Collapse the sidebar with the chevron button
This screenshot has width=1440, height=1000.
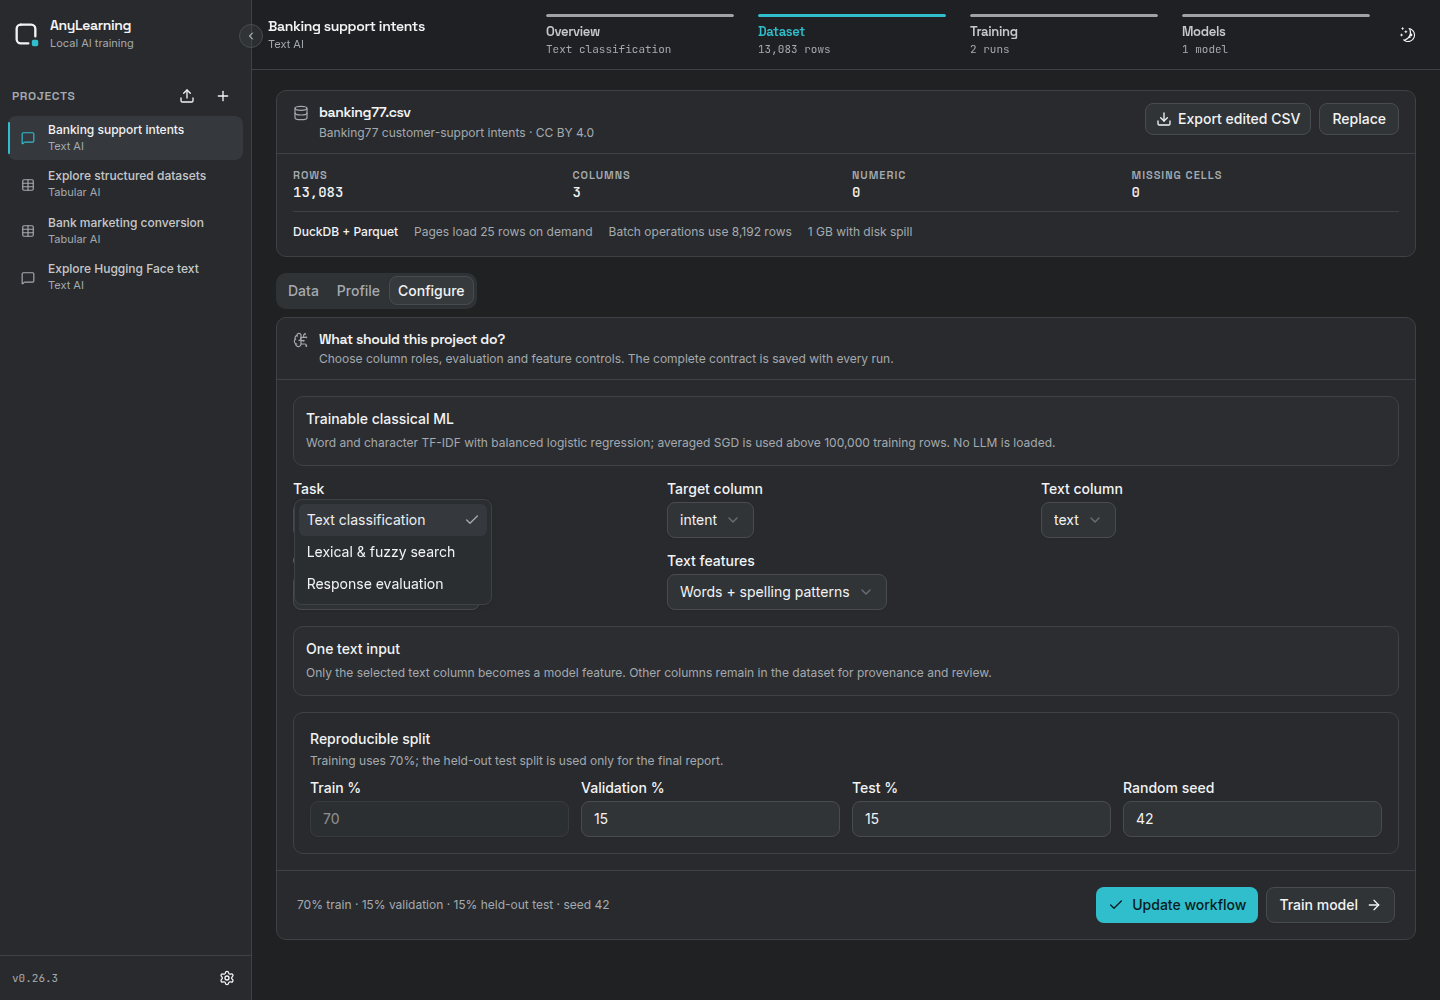pos(251,36)
